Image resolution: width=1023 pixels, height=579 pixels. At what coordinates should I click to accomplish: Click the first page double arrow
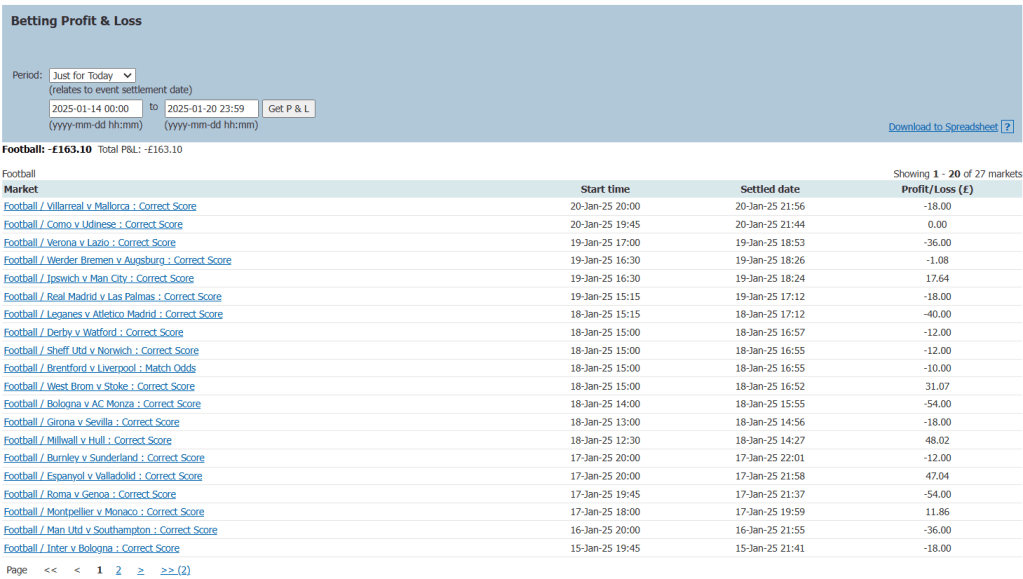(x=50, y=570)
